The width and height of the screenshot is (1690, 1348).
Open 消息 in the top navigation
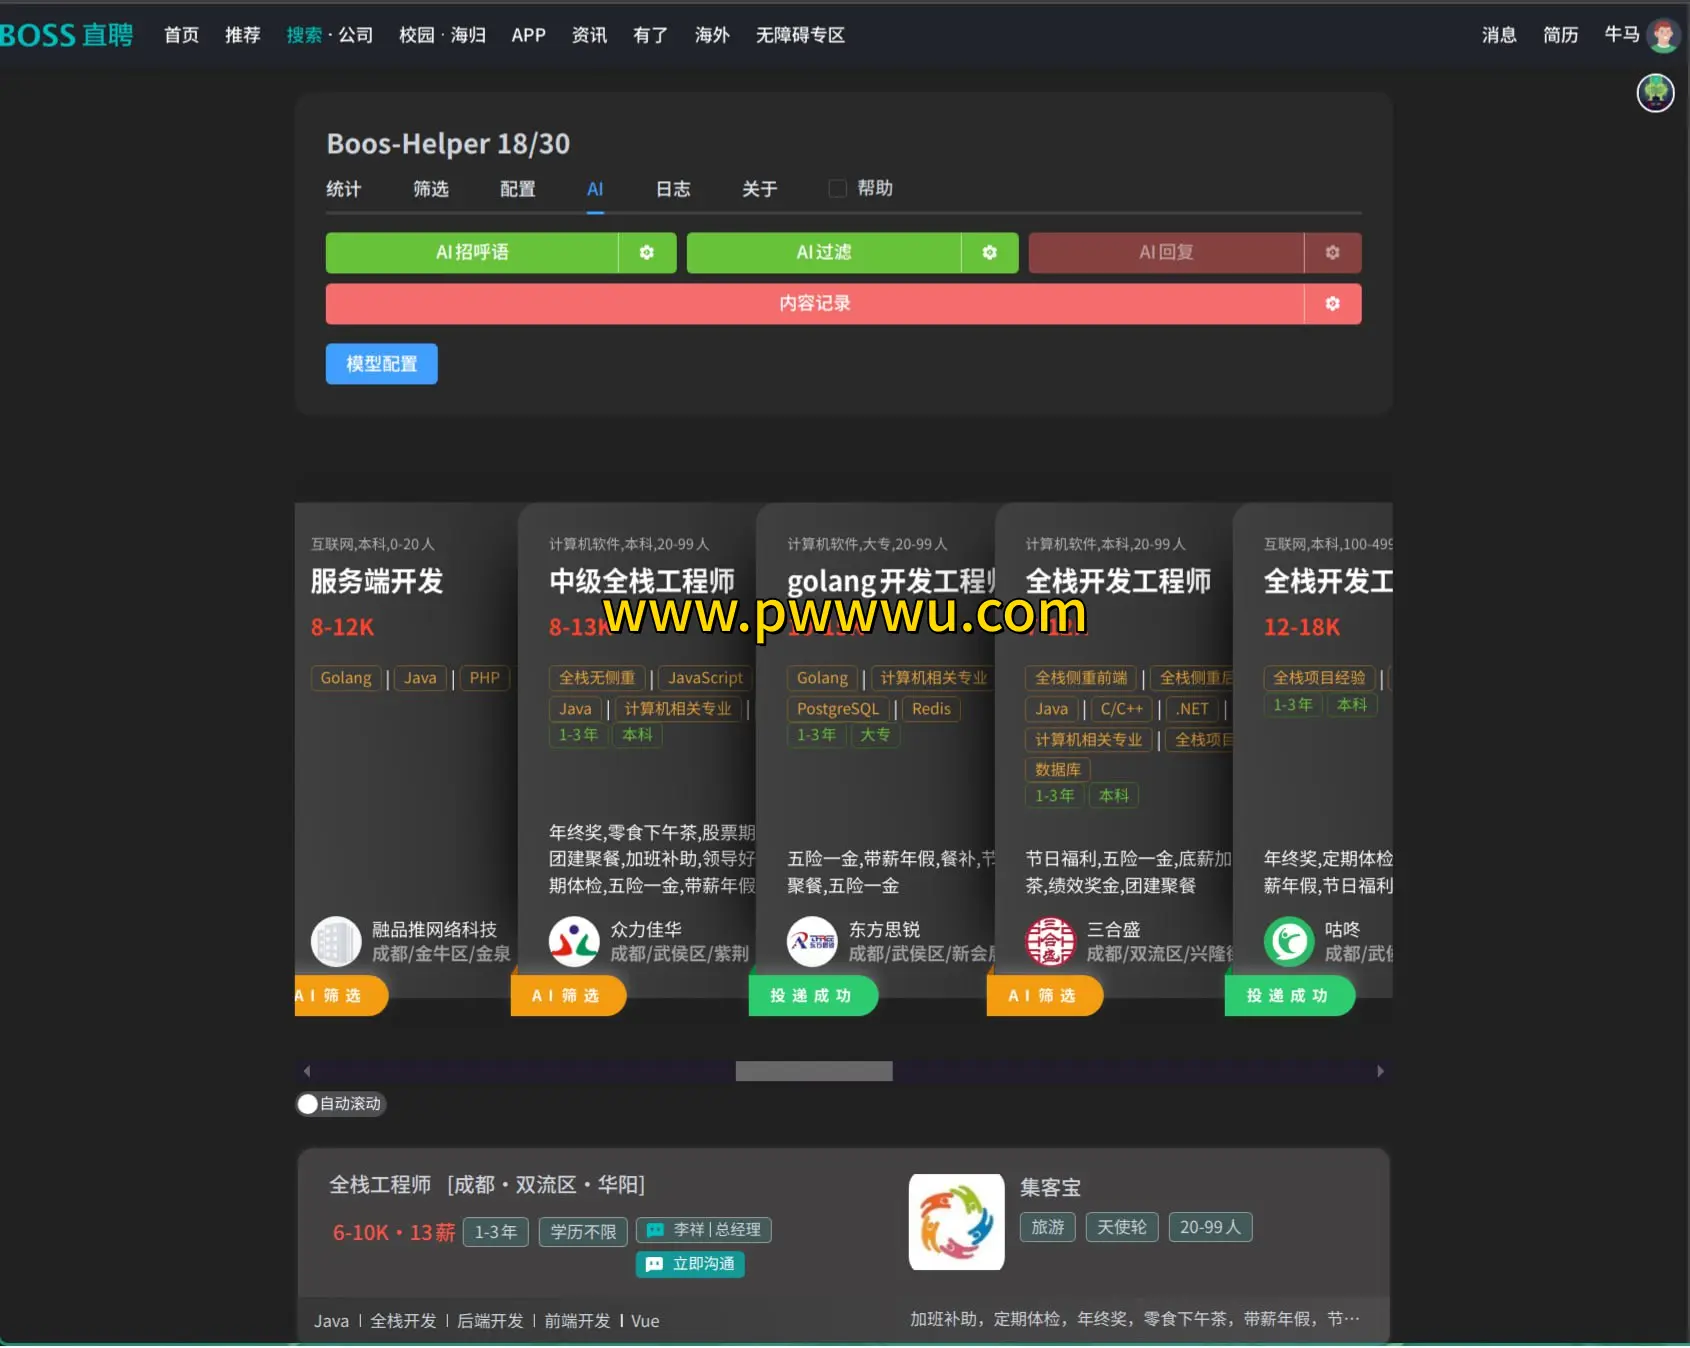pyautogui.click(x=1498, y=35)
